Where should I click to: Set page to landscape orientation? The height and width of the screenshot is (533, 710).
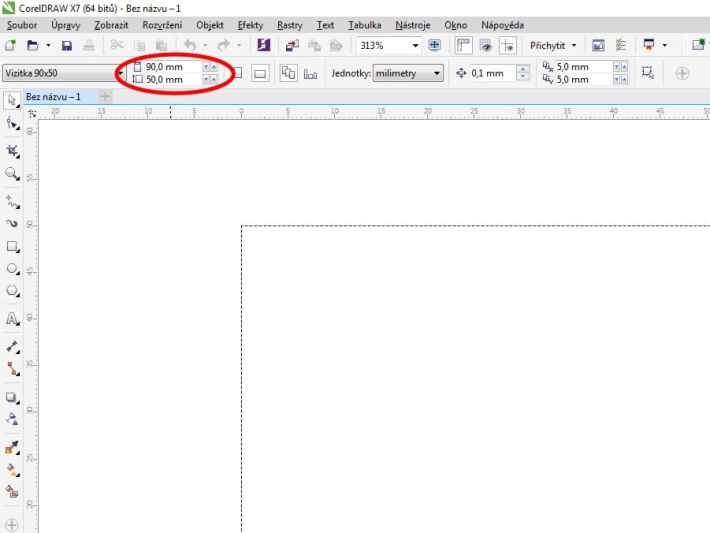click(x=260, y=73)
